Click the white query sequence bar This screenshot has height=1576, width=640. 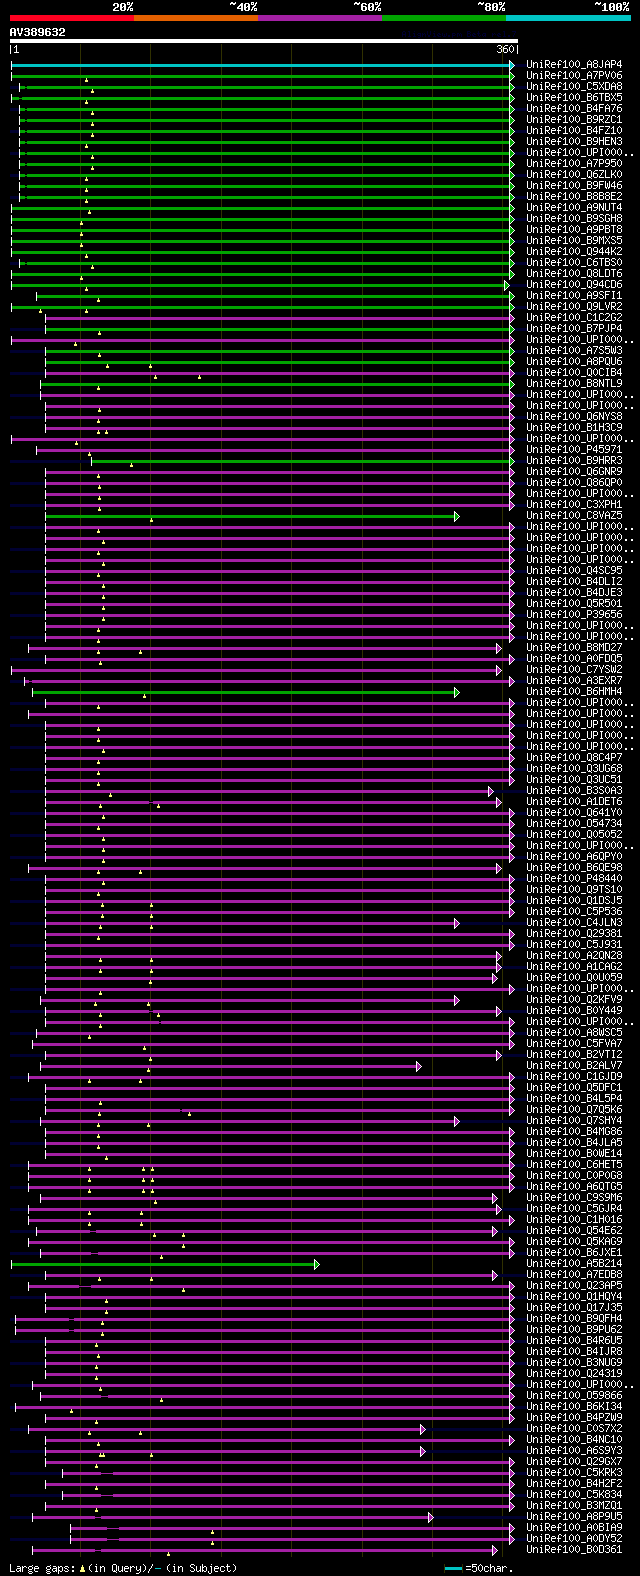pos(263,41)
